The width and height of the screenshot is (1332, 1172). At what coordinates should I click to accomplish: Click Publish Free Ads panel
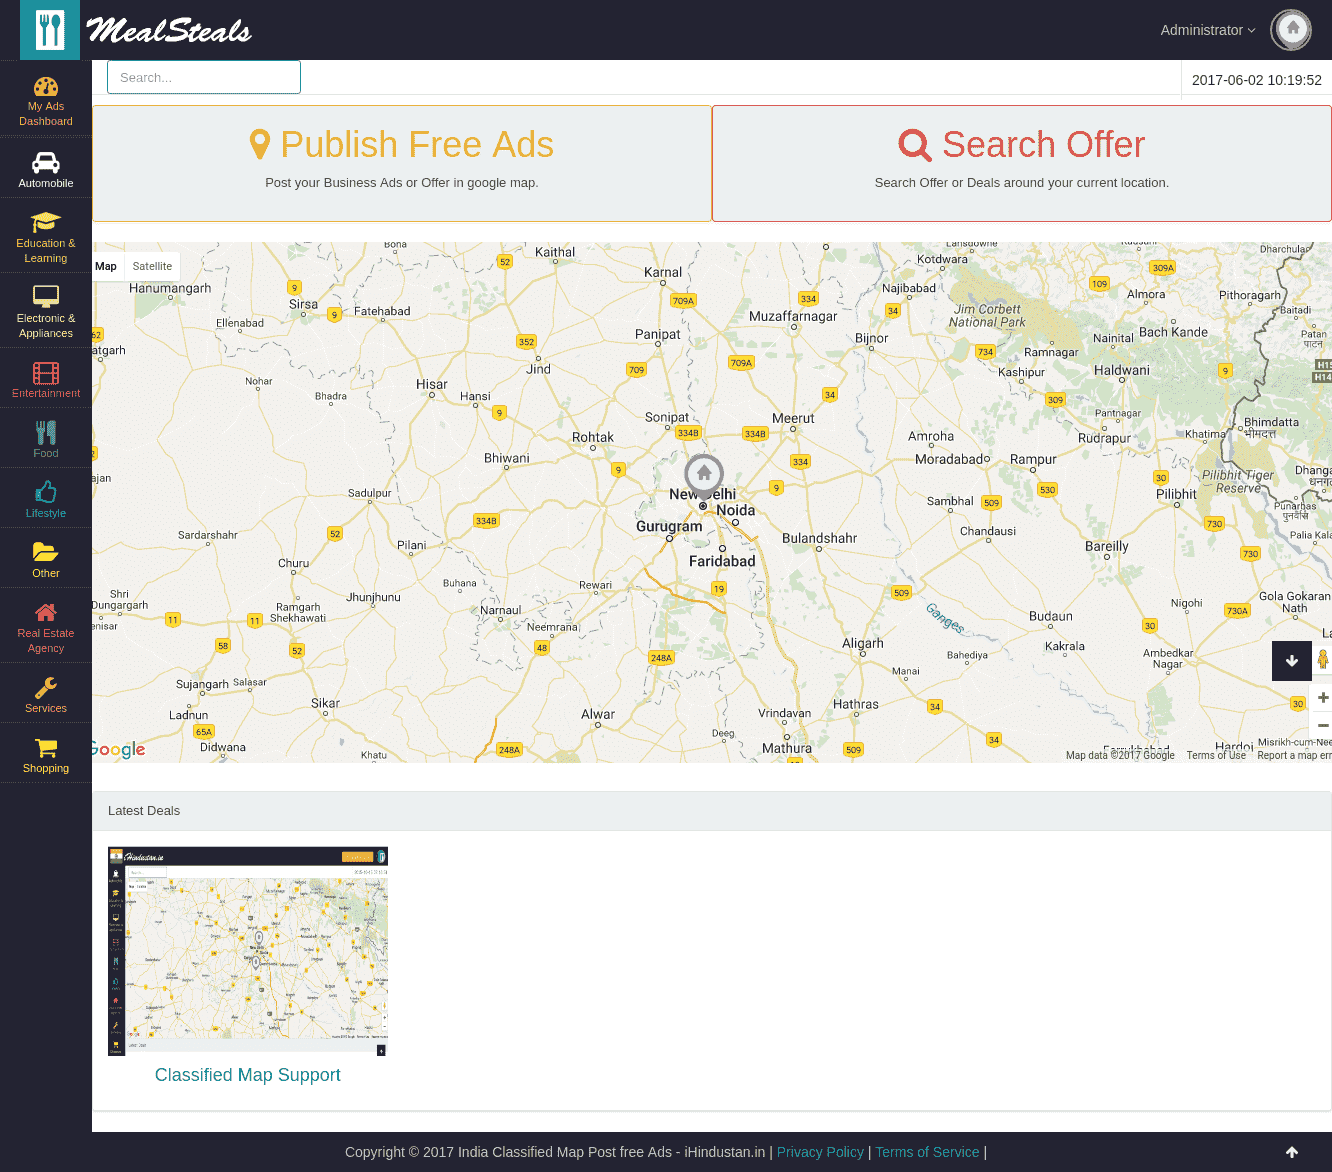402,163
